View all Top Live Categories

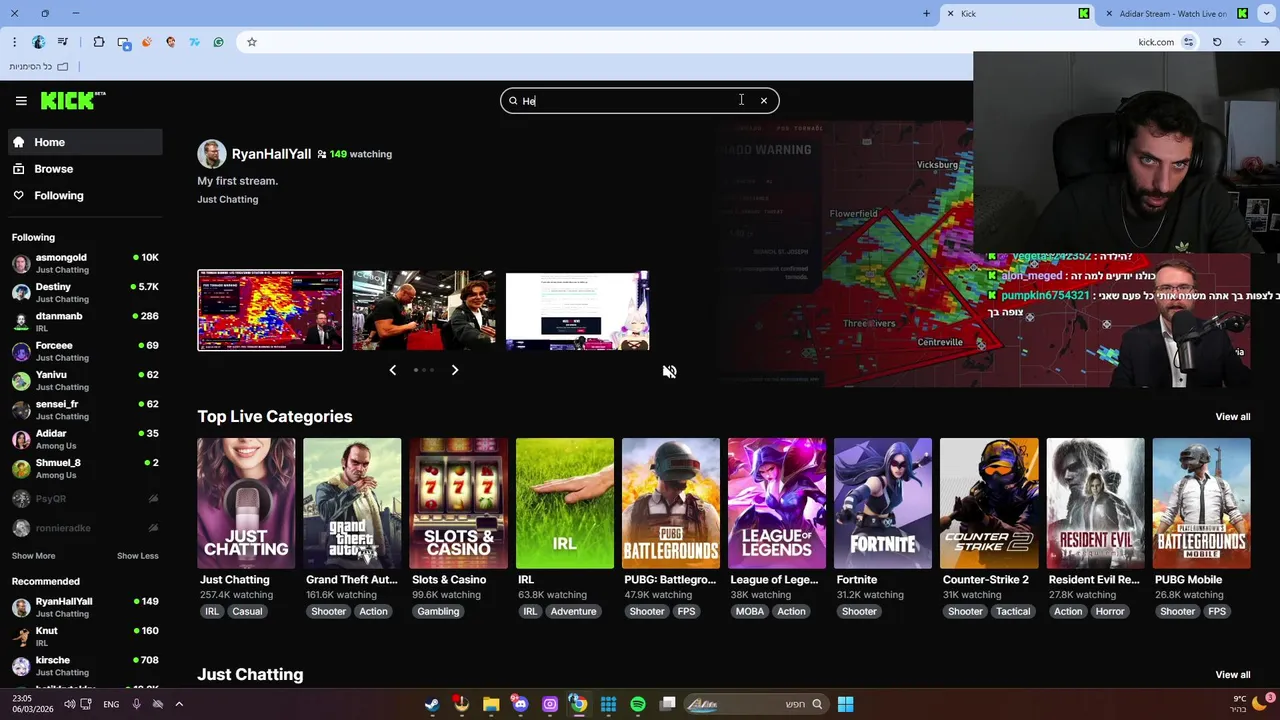point(1233,417)
